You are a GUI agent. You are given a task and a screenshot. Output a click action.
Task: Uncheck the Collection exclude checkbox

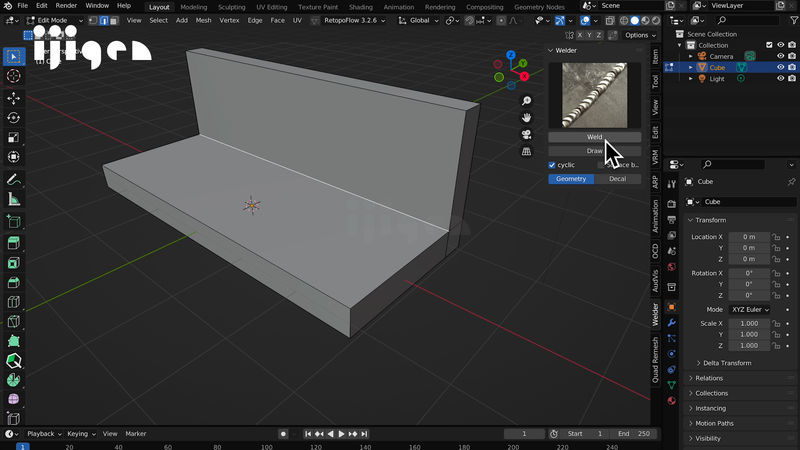point(769,45)
